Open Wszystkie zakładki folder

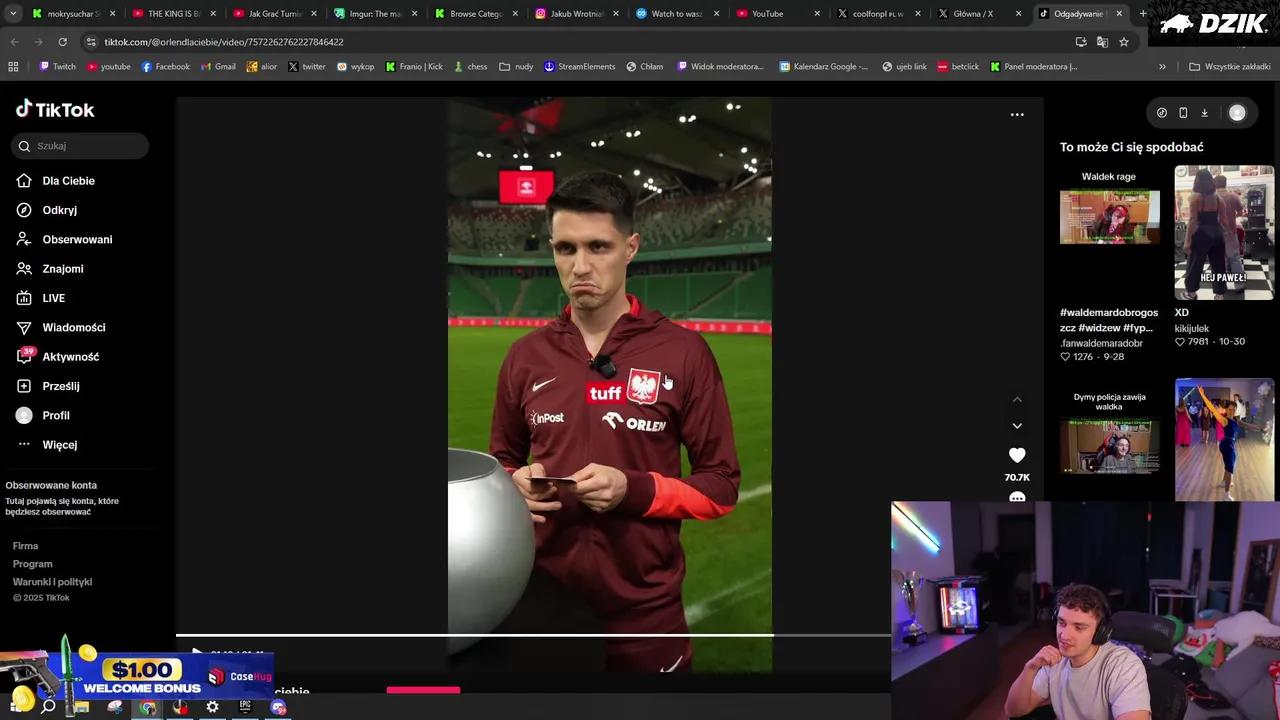[x=1229, y=67]
